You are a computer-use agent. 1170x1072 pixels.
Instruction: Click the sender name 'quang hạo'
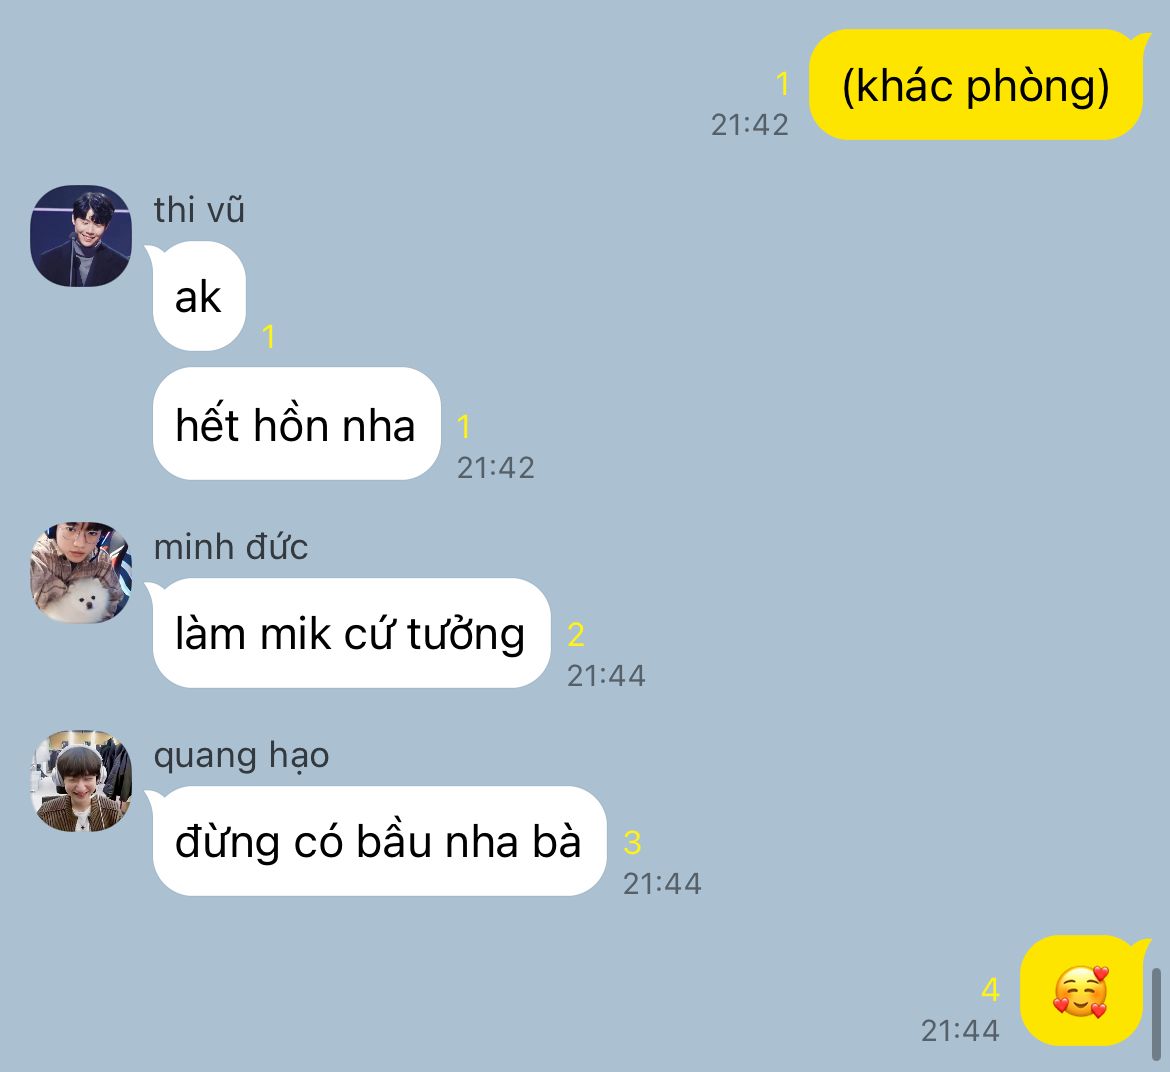(241, 756)
